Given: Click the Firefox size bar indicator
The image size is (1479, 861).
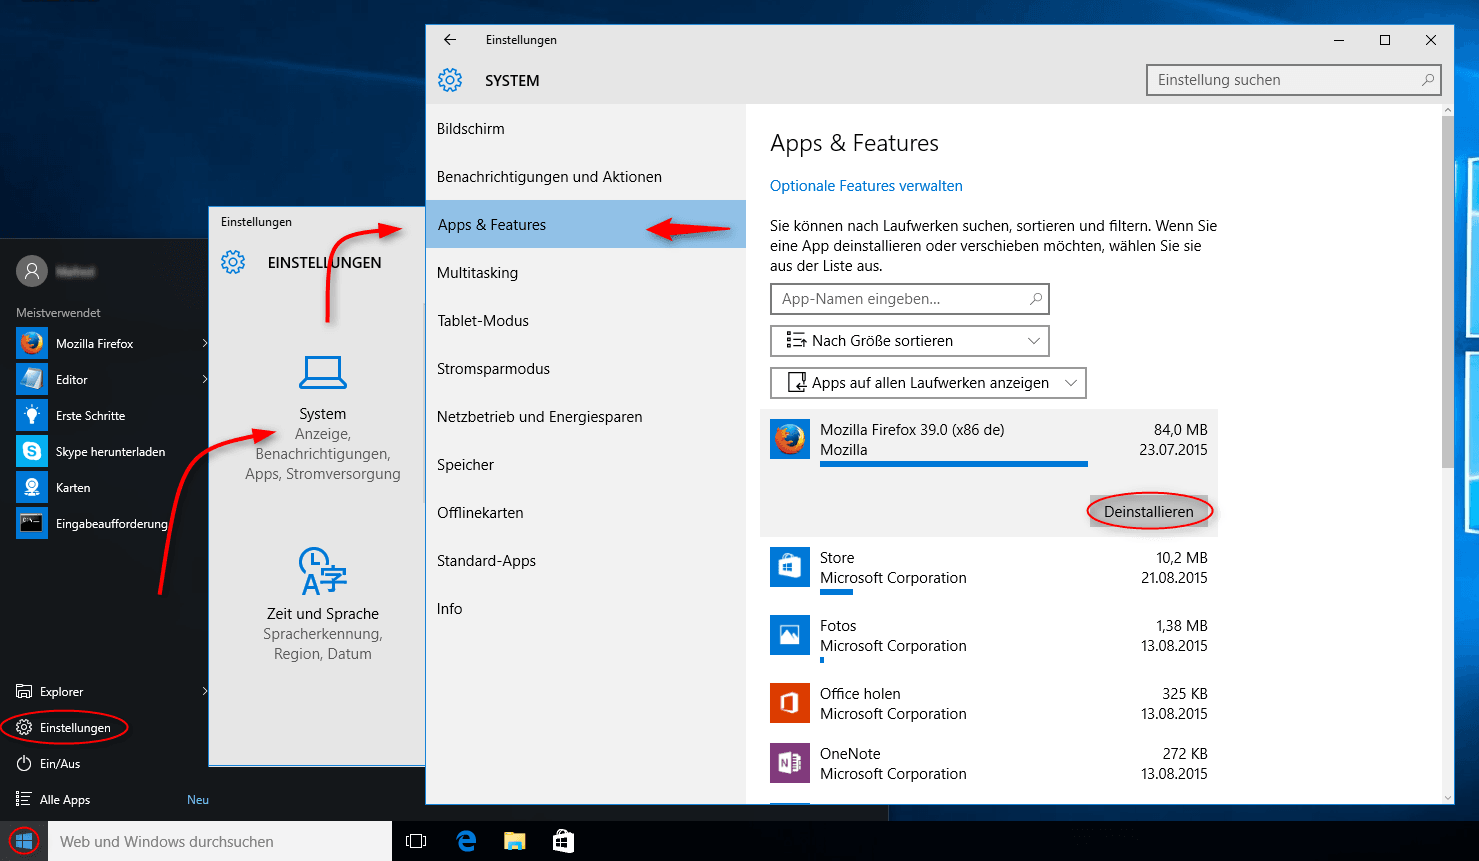Looking at the screenshot, I should [954, 464].
